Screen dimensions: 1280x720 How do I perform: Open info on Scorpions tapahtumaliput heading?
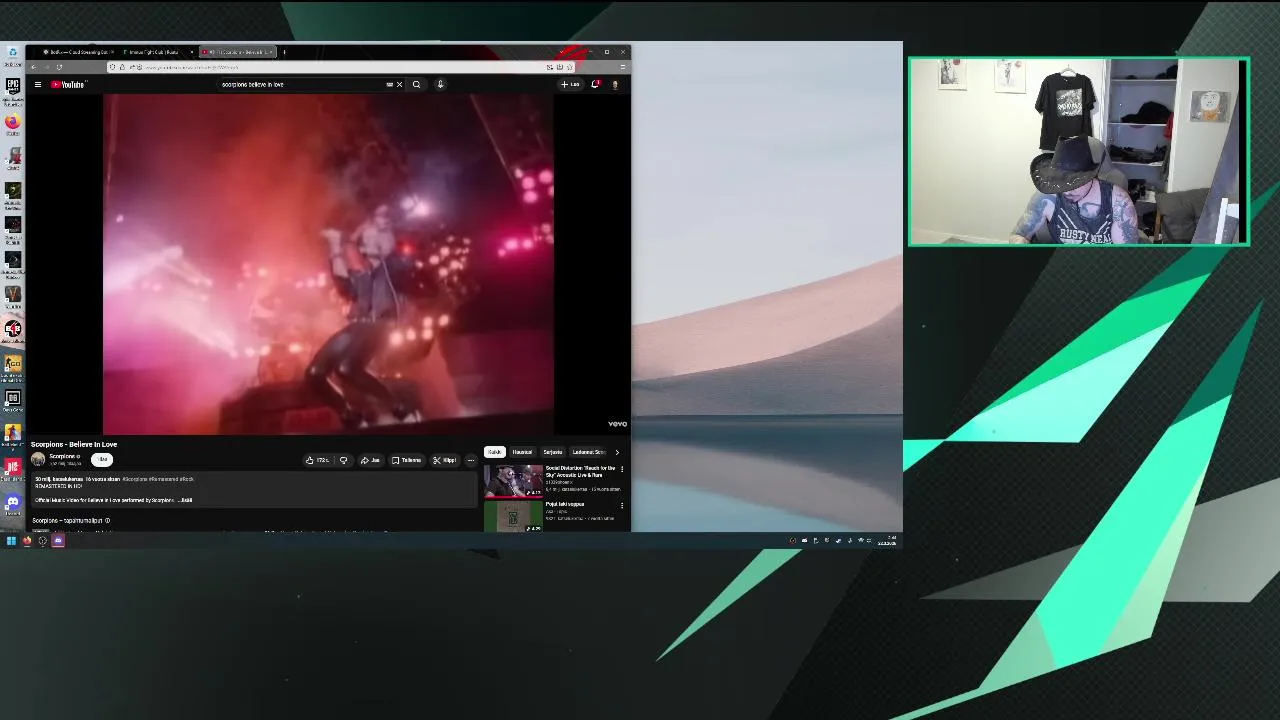click(107, 521)
